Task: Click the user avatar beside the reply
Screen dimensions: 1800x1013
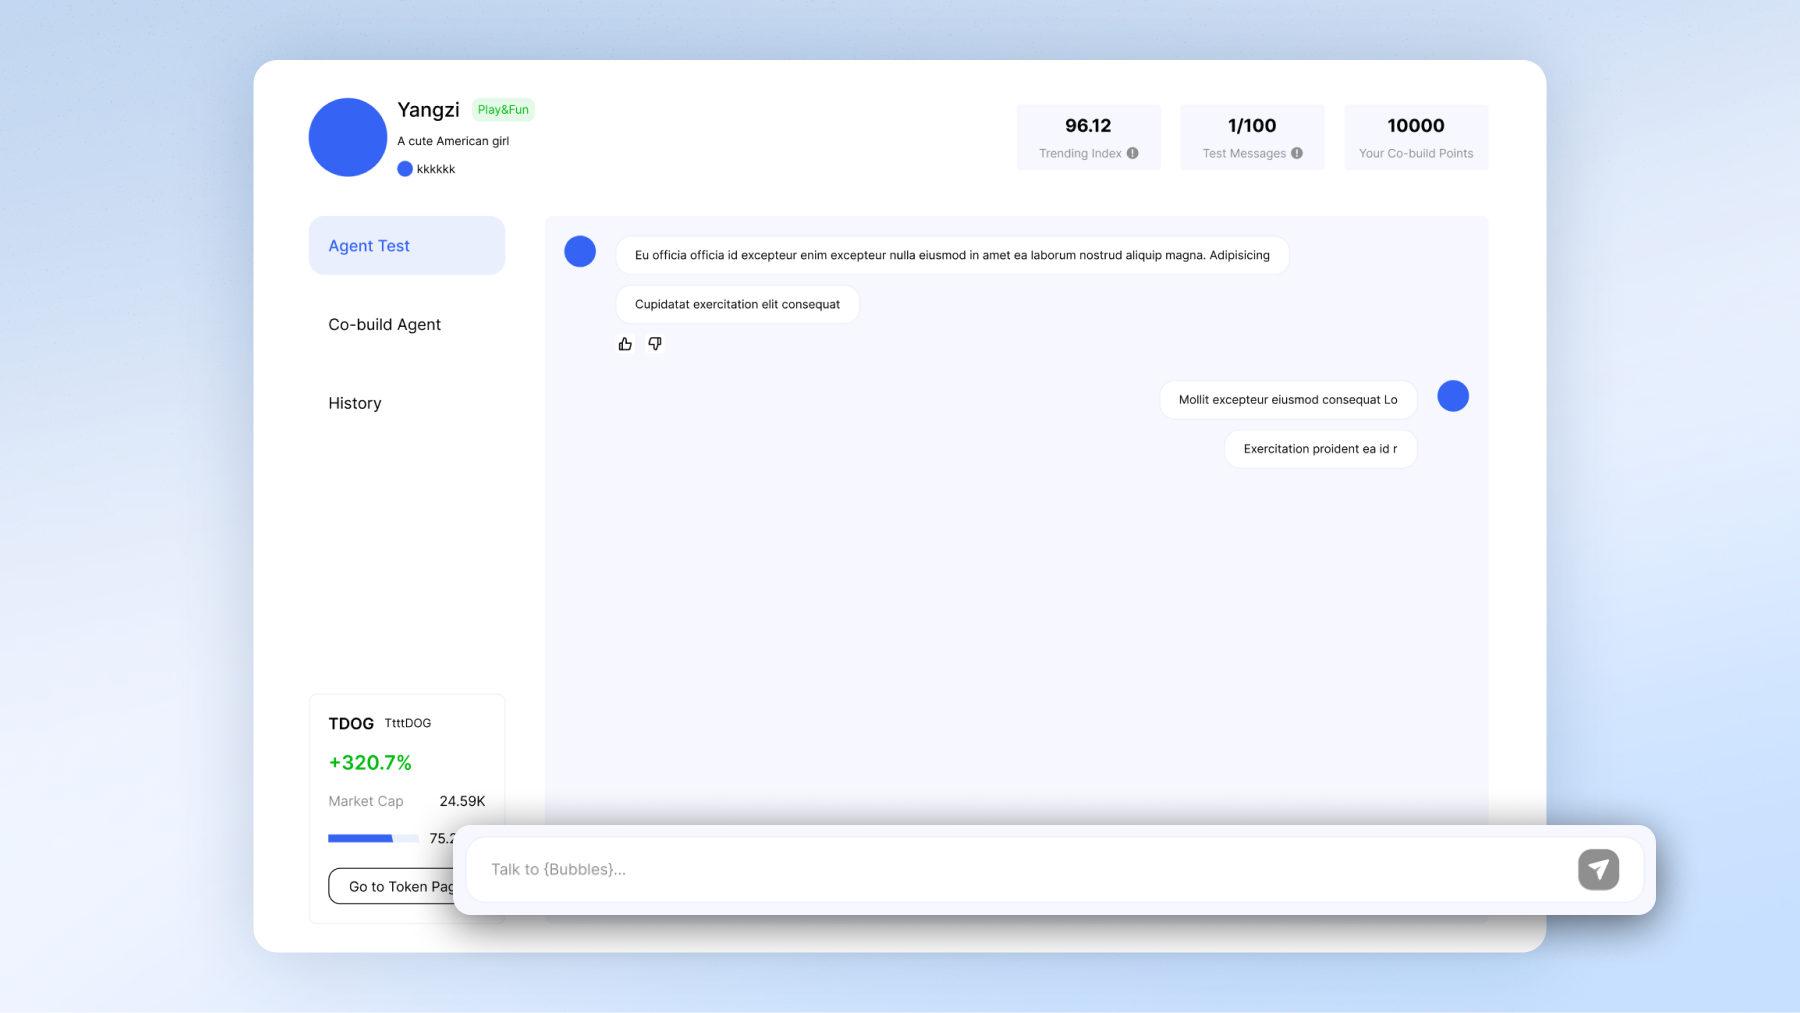Action: click(1452, 396)
